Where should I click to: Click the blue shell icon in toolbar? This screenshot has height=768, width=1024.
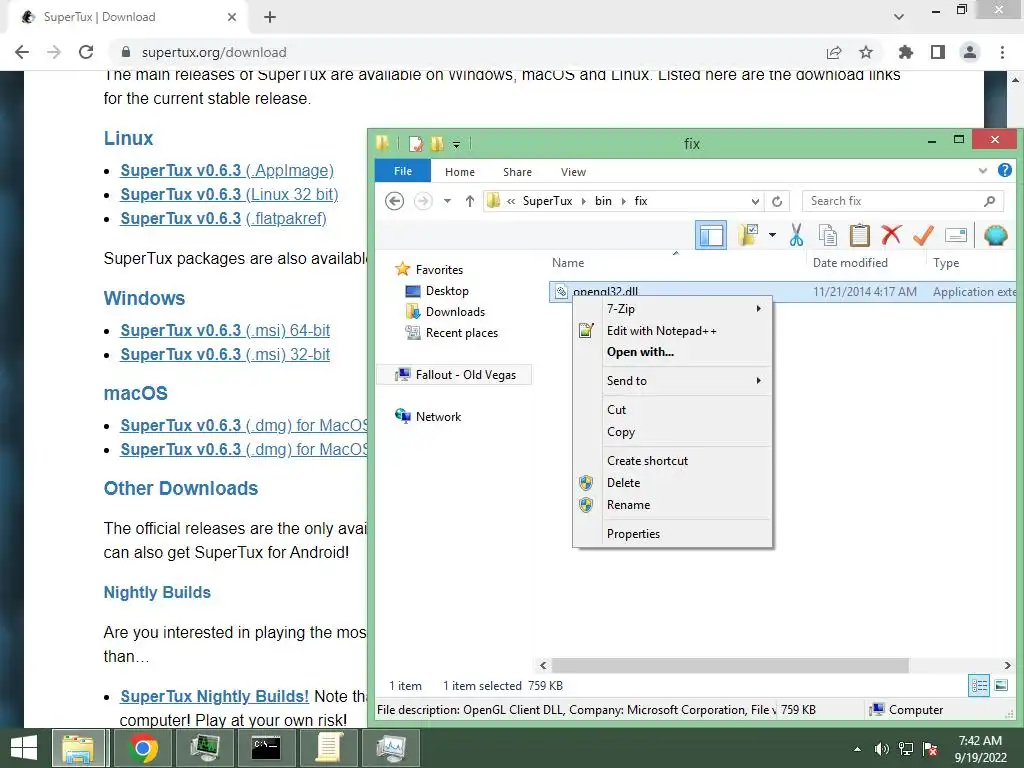tap(995, 235)
